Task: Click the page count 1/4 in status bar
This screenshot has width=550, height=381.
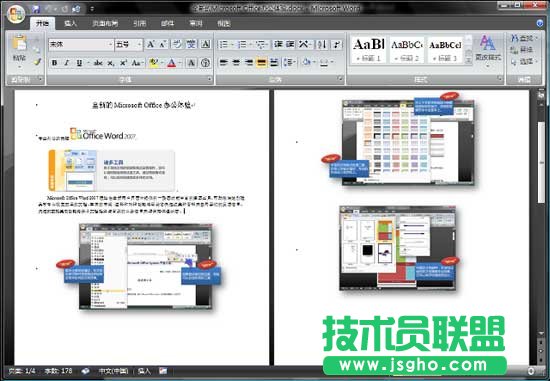Action: point(22,371)
